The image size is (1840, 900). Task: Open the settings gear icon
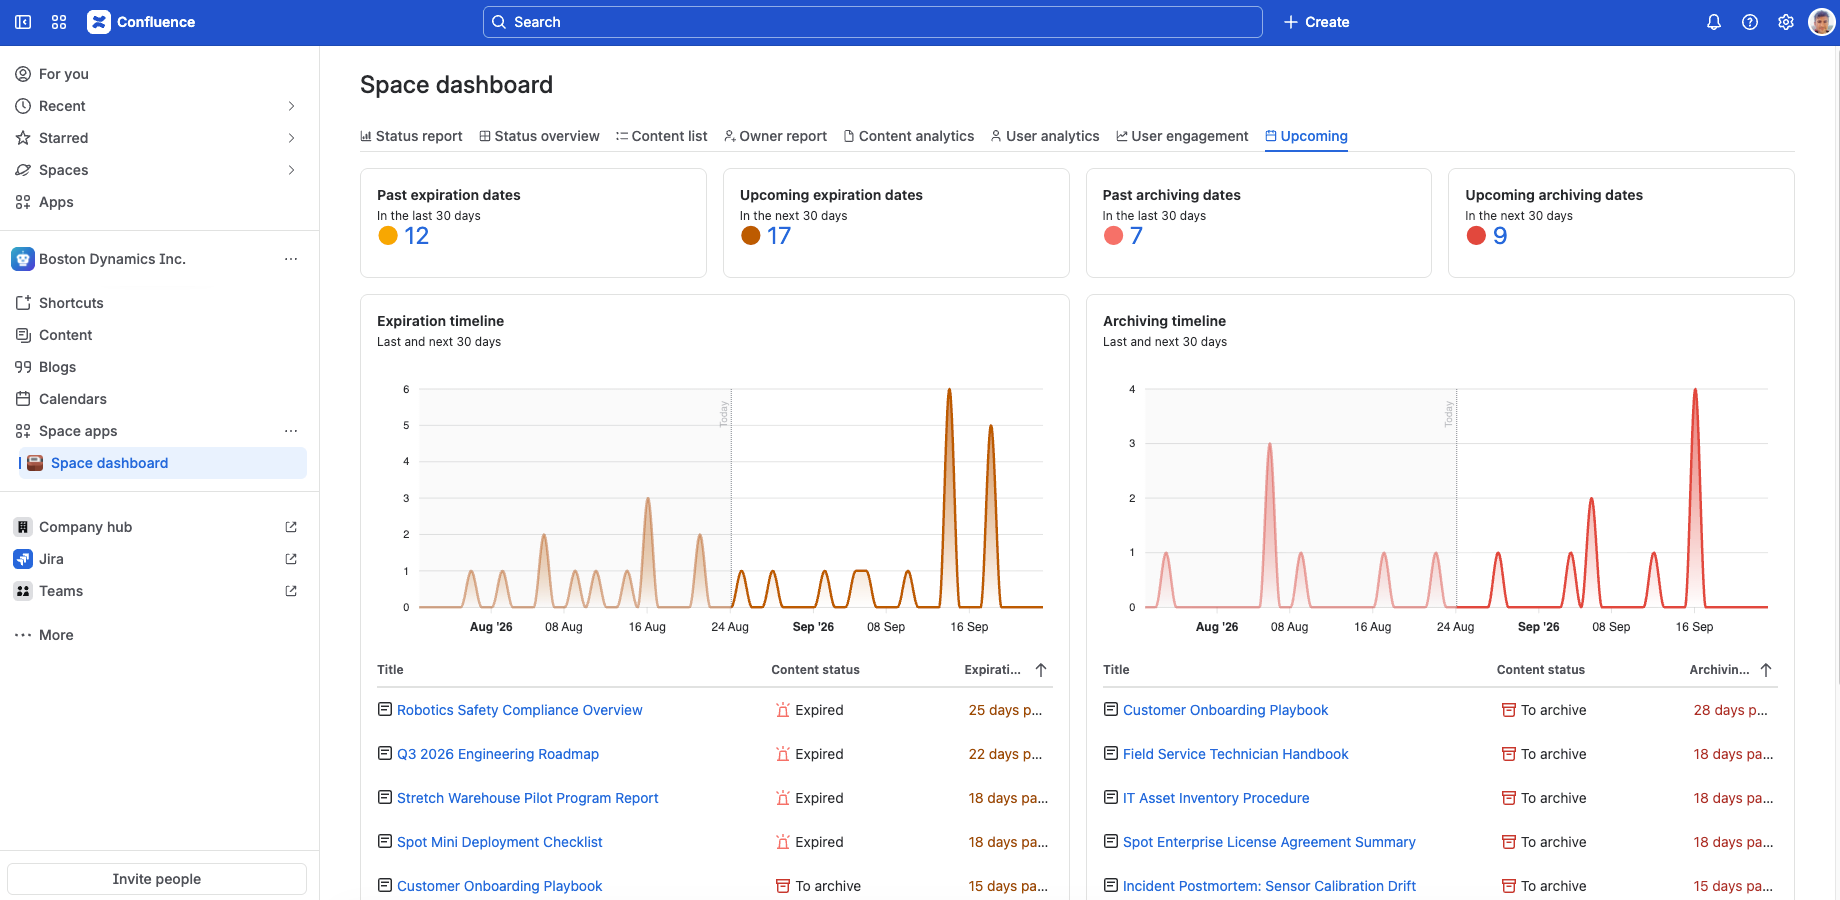point(1786,22)
